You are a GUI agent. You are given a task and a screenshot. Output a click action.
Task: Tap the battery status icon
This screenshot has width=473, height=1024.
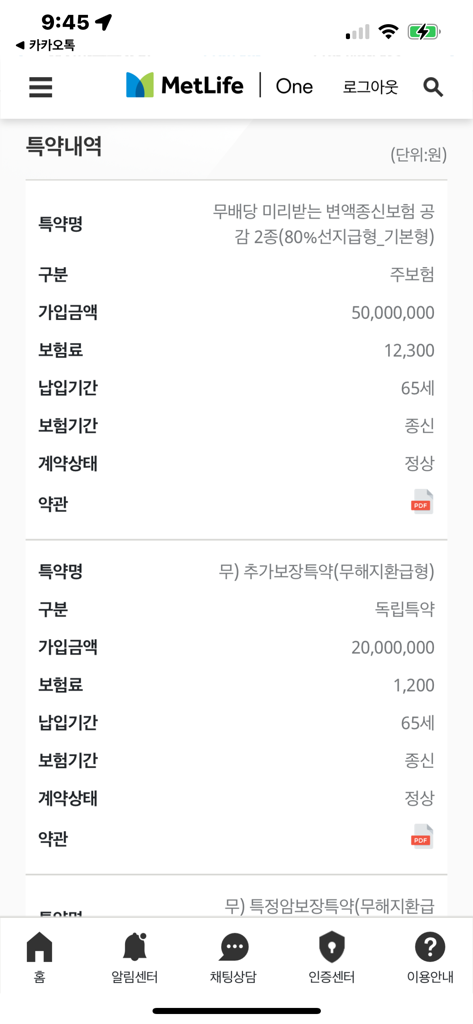point(424,31)
